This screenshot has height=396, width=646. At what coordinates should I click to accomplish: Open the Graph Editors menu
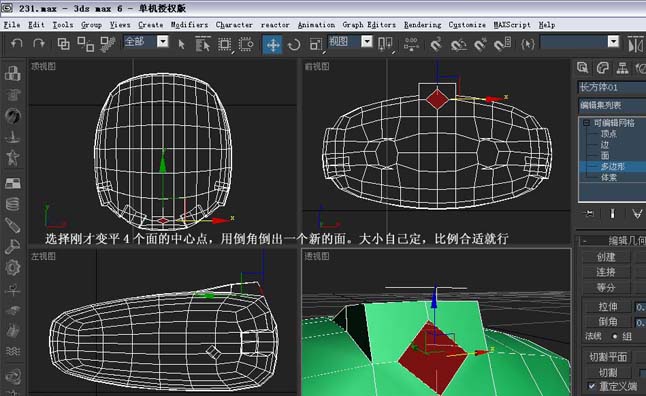[x=369, y=25]
